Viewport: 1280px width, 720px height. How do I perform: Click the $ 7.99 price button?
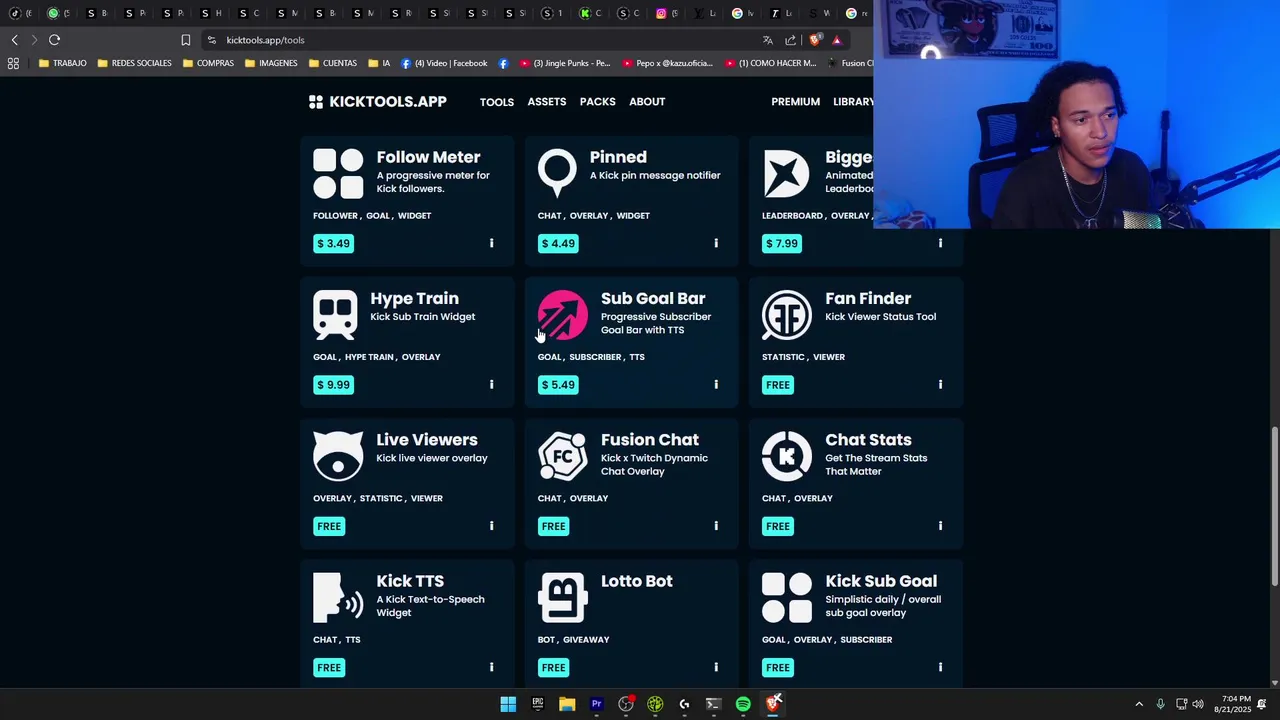(782, 243)
